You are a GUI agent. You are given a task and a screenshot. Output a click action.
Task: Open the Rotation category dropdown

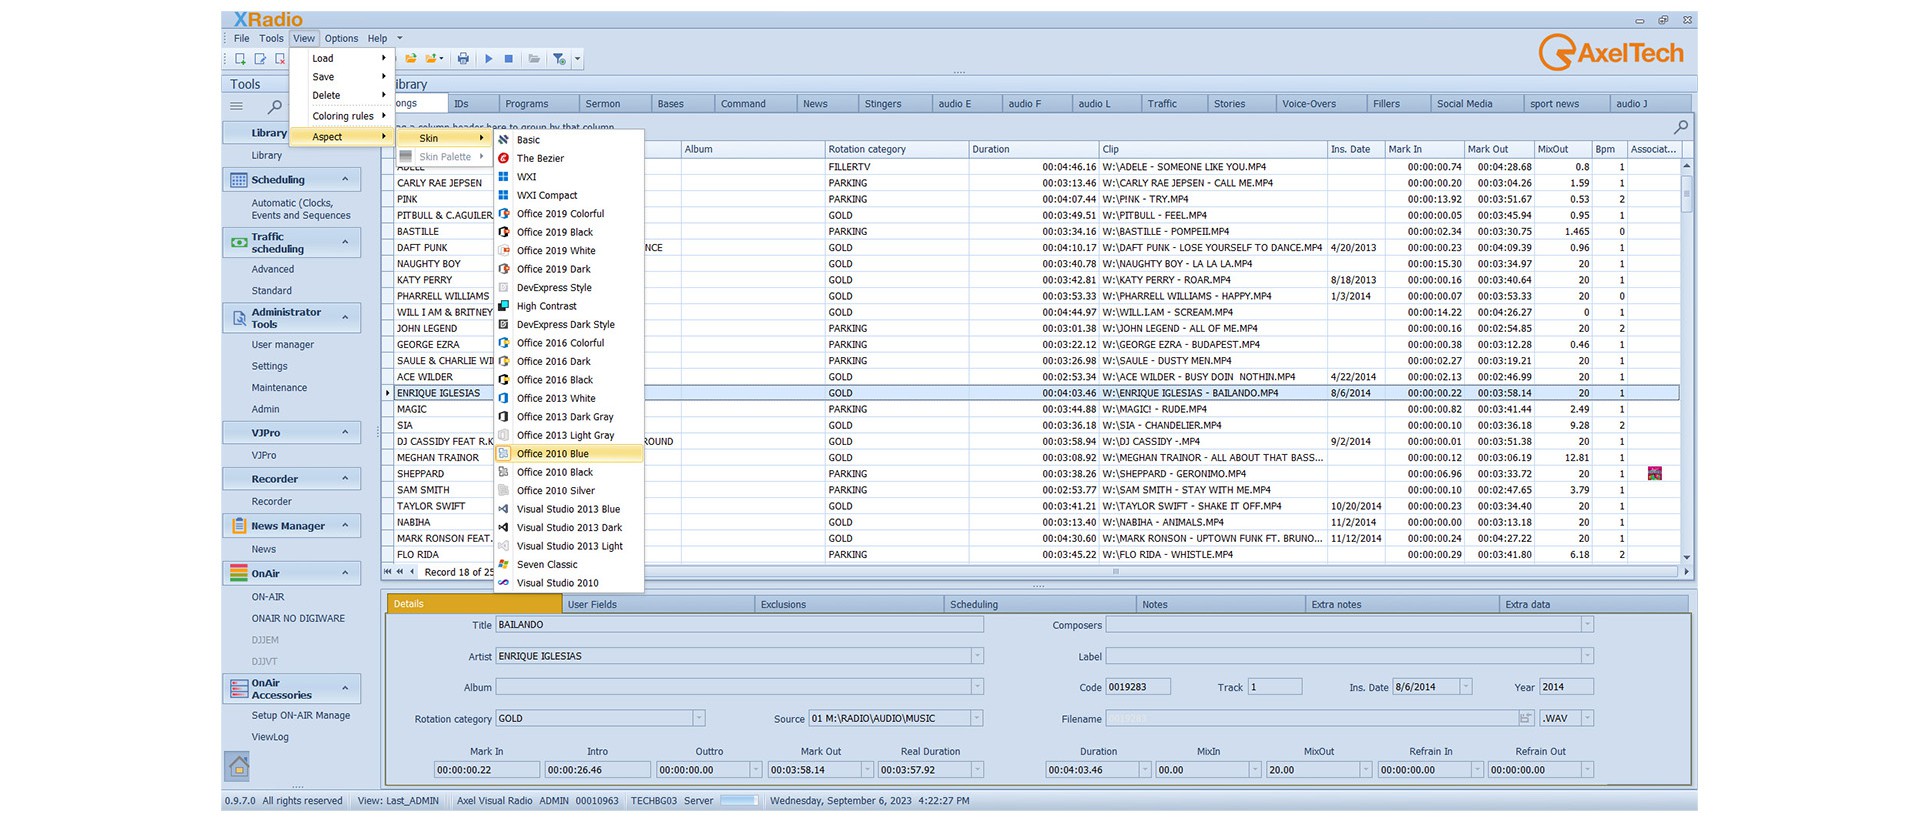click(x=699, y=718)
